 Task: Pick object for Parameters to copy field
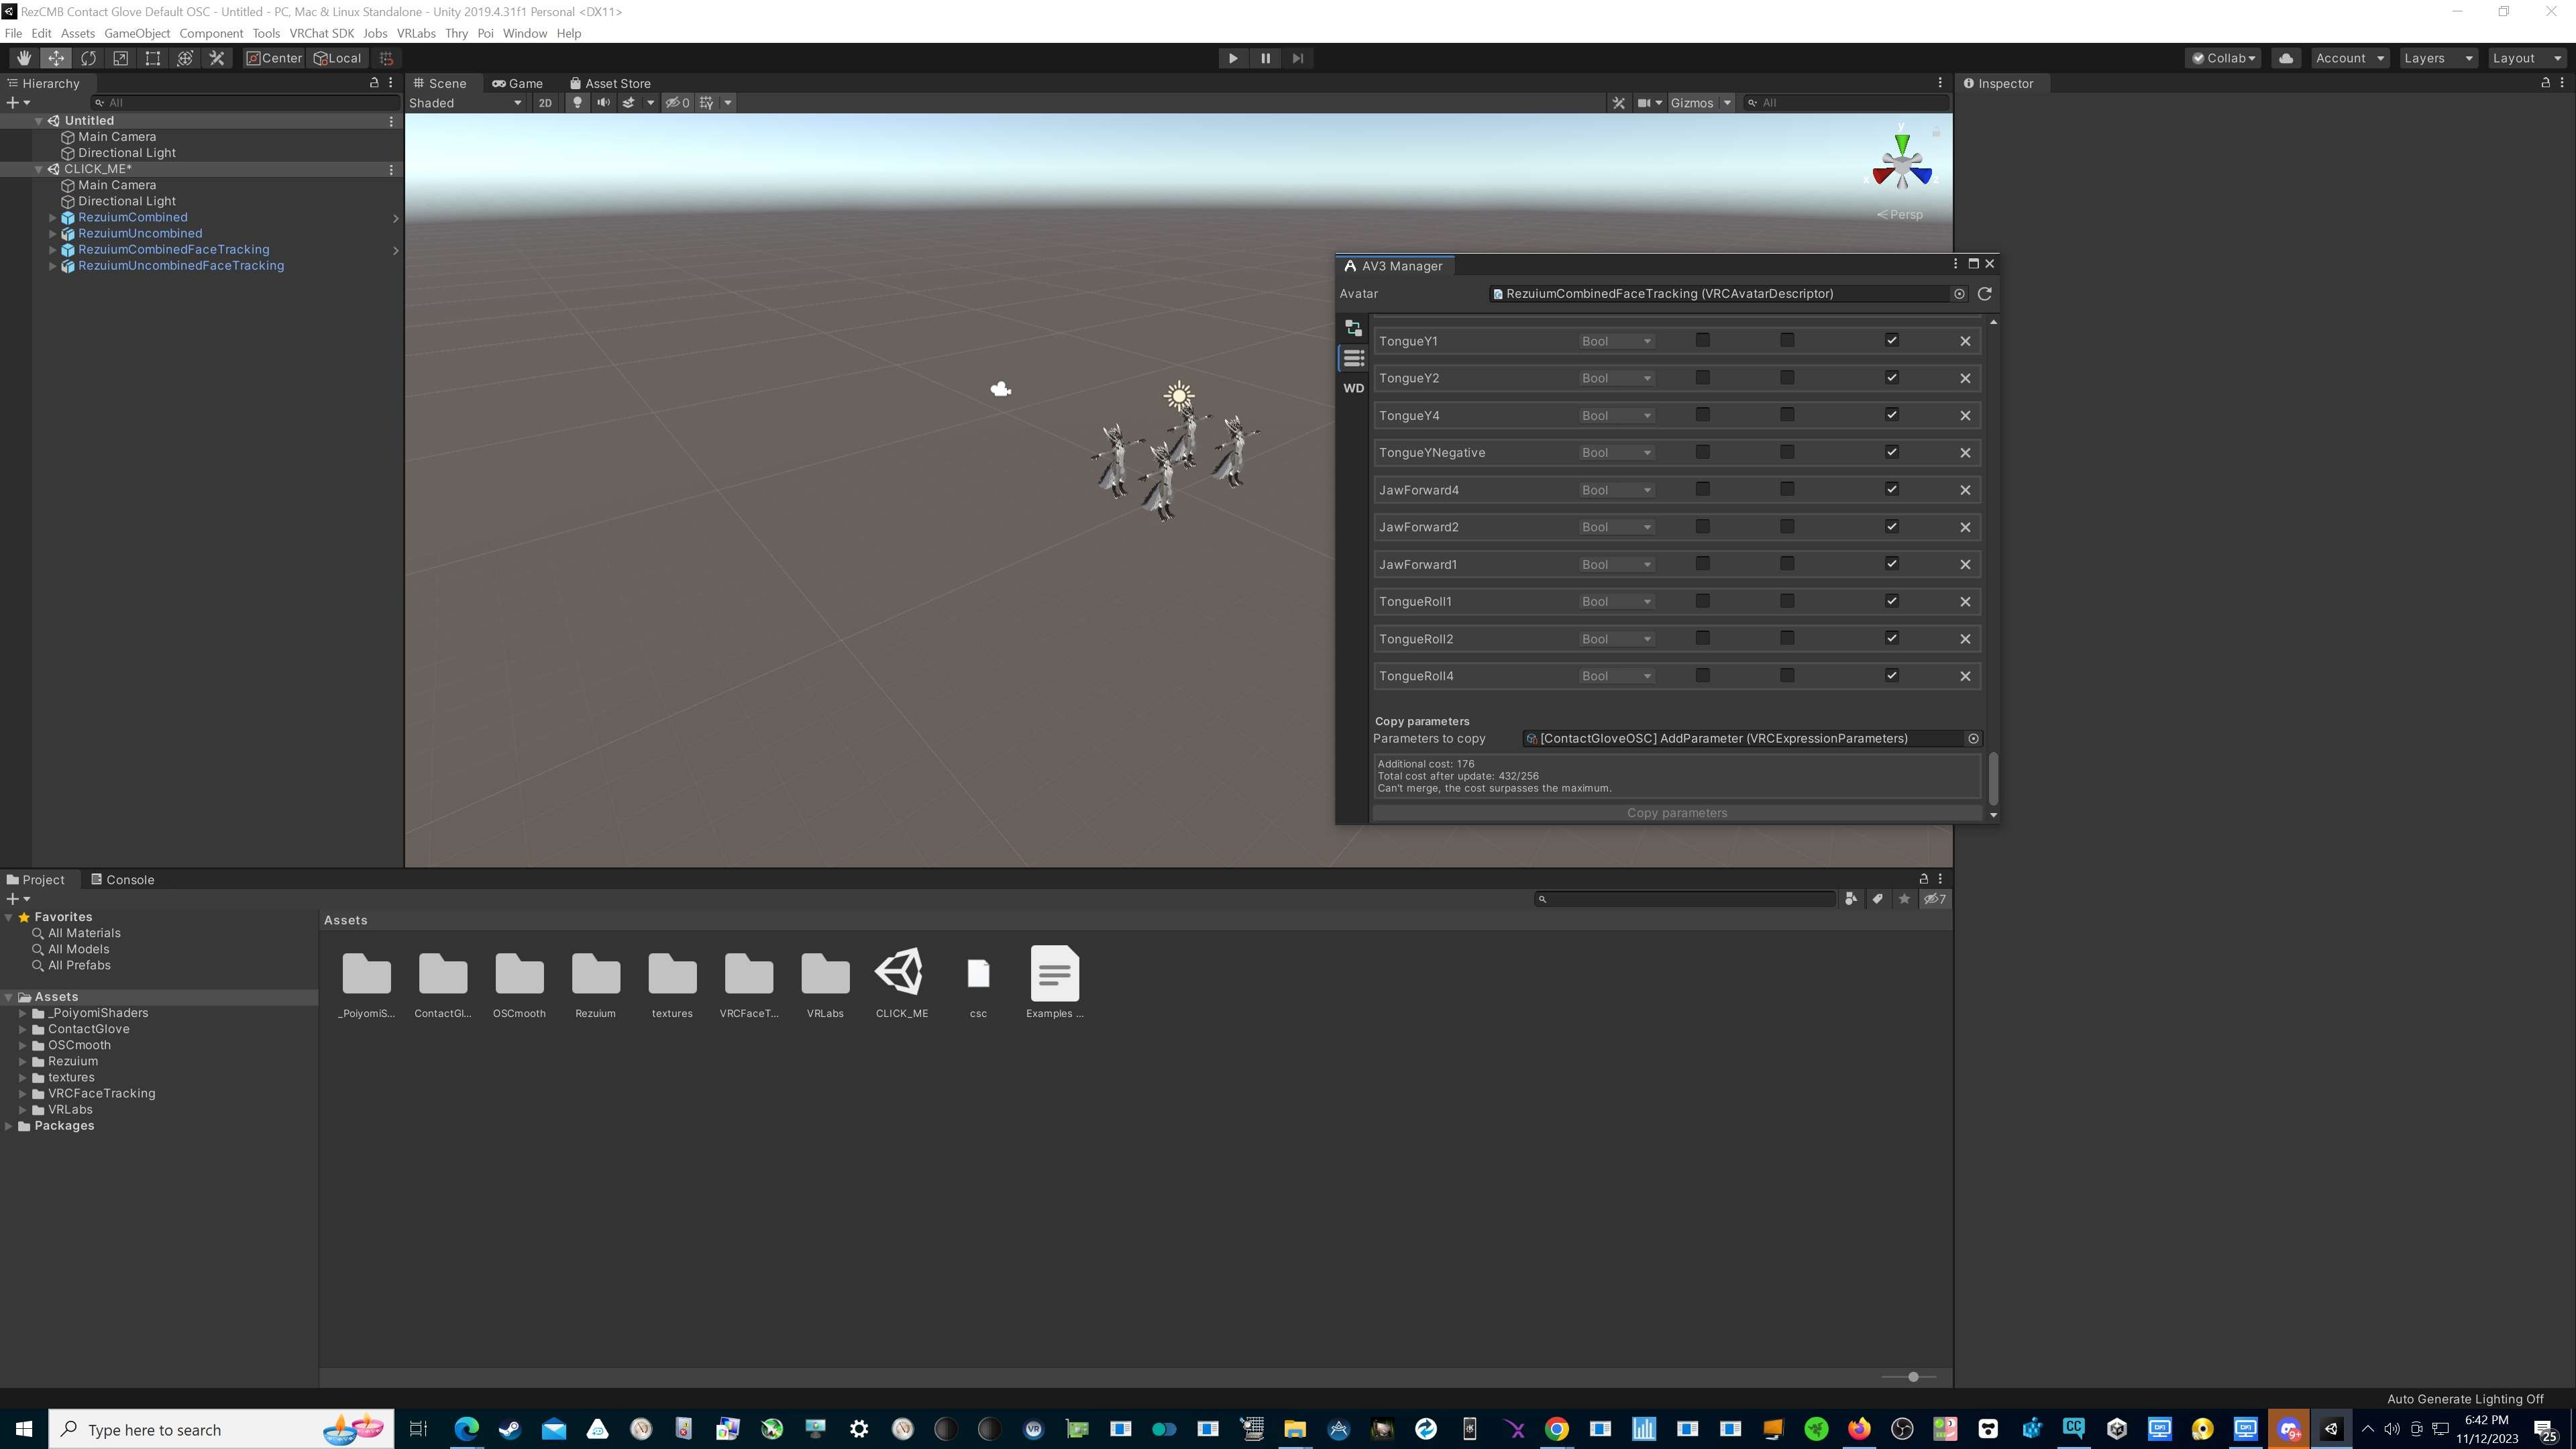coord(1973,738)
